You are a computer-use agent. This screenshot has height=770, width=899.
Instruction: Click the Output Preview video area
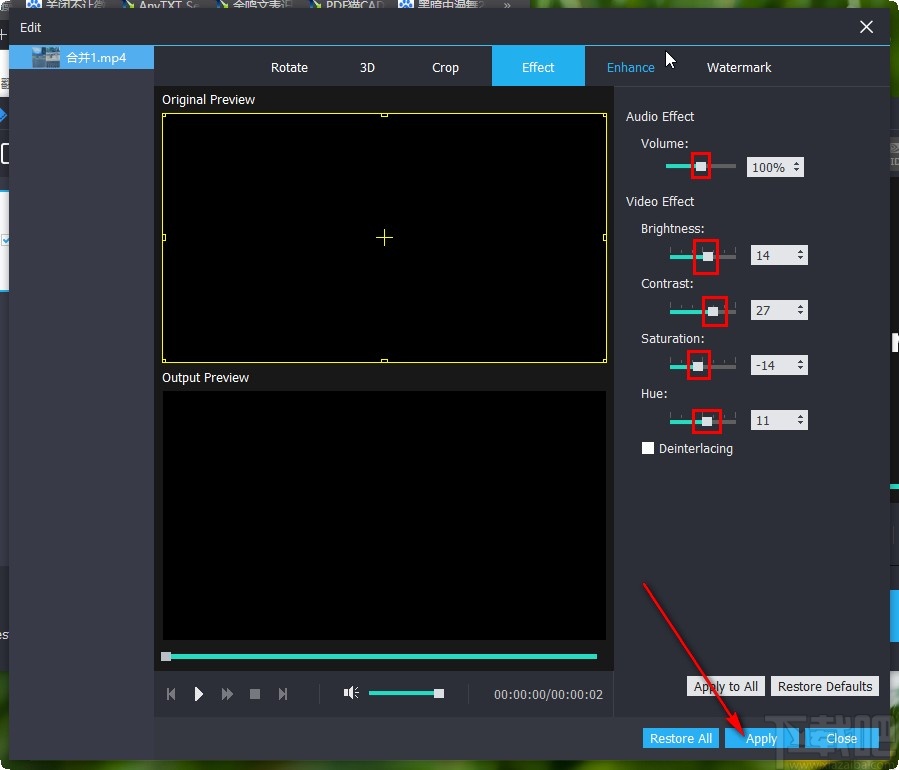tap(384, 515)
